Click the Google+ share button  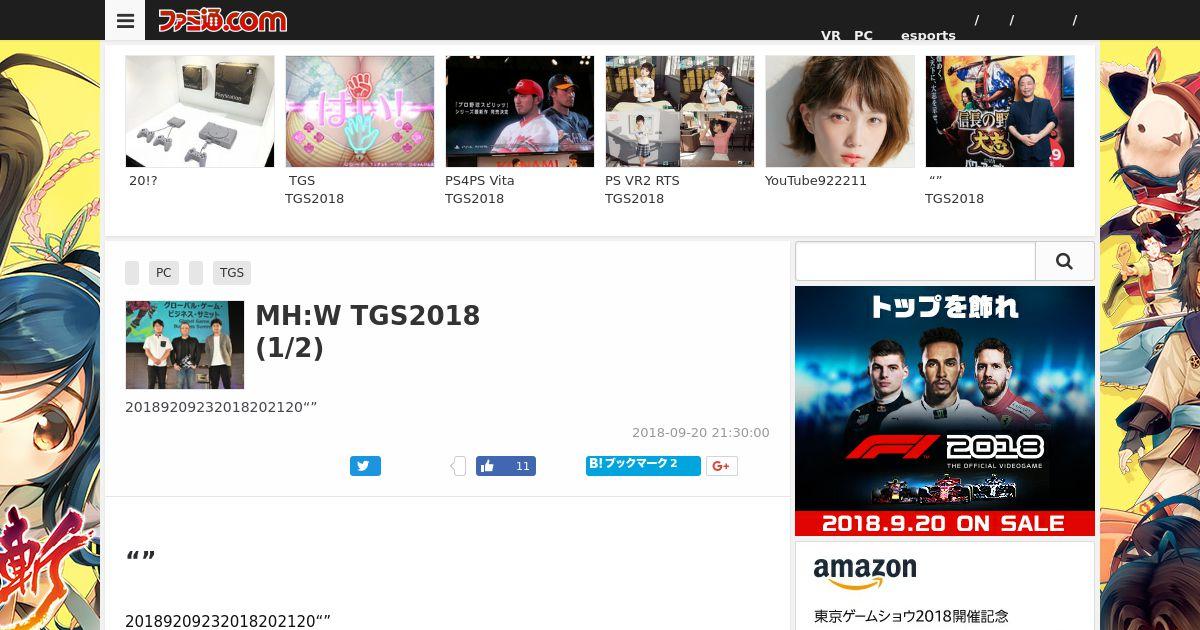click(722, 466)
